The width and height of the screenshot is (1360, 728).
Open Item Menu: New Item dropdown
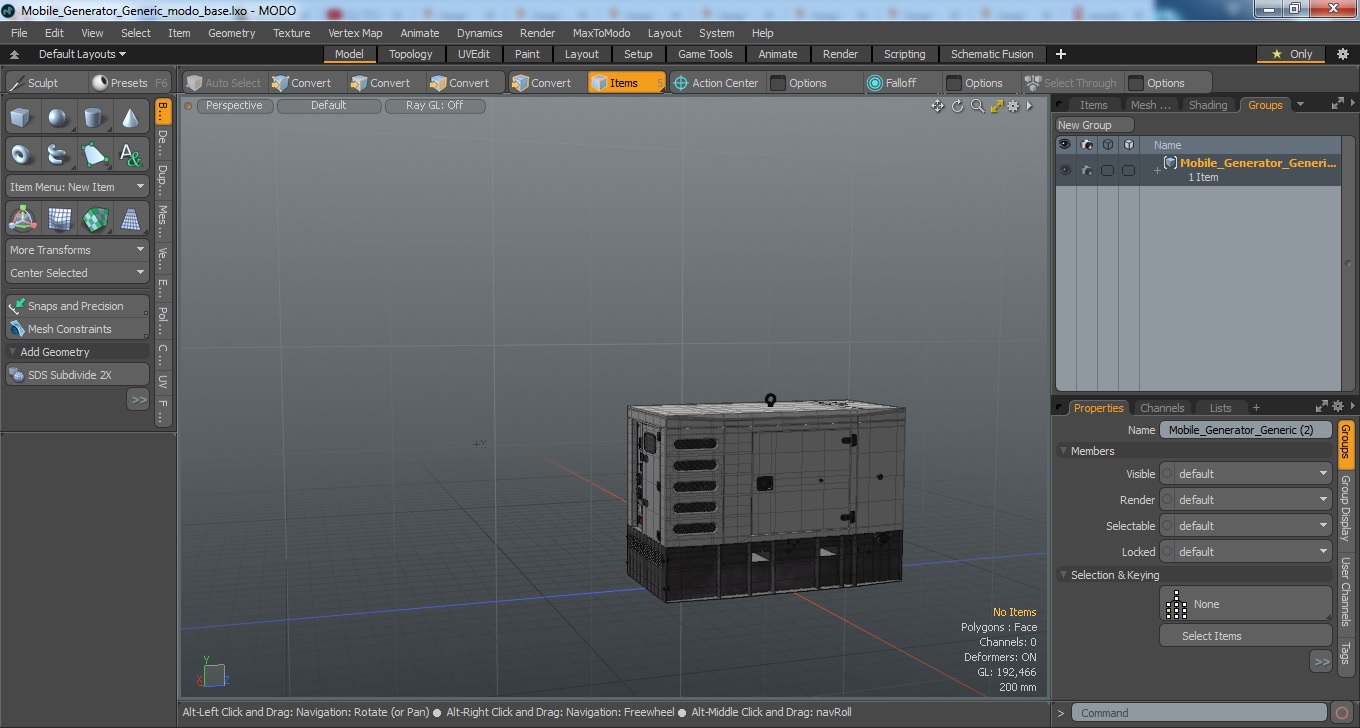click(x=77, y=187)
